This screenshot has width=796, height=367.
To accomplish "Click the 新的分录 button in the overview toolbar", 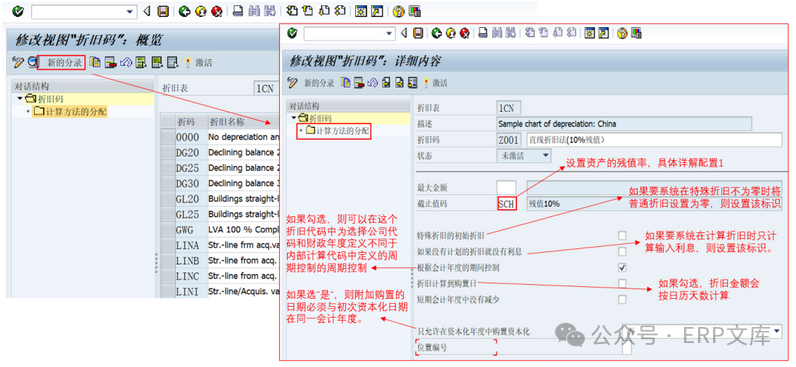I will click(x=62, y=62).
